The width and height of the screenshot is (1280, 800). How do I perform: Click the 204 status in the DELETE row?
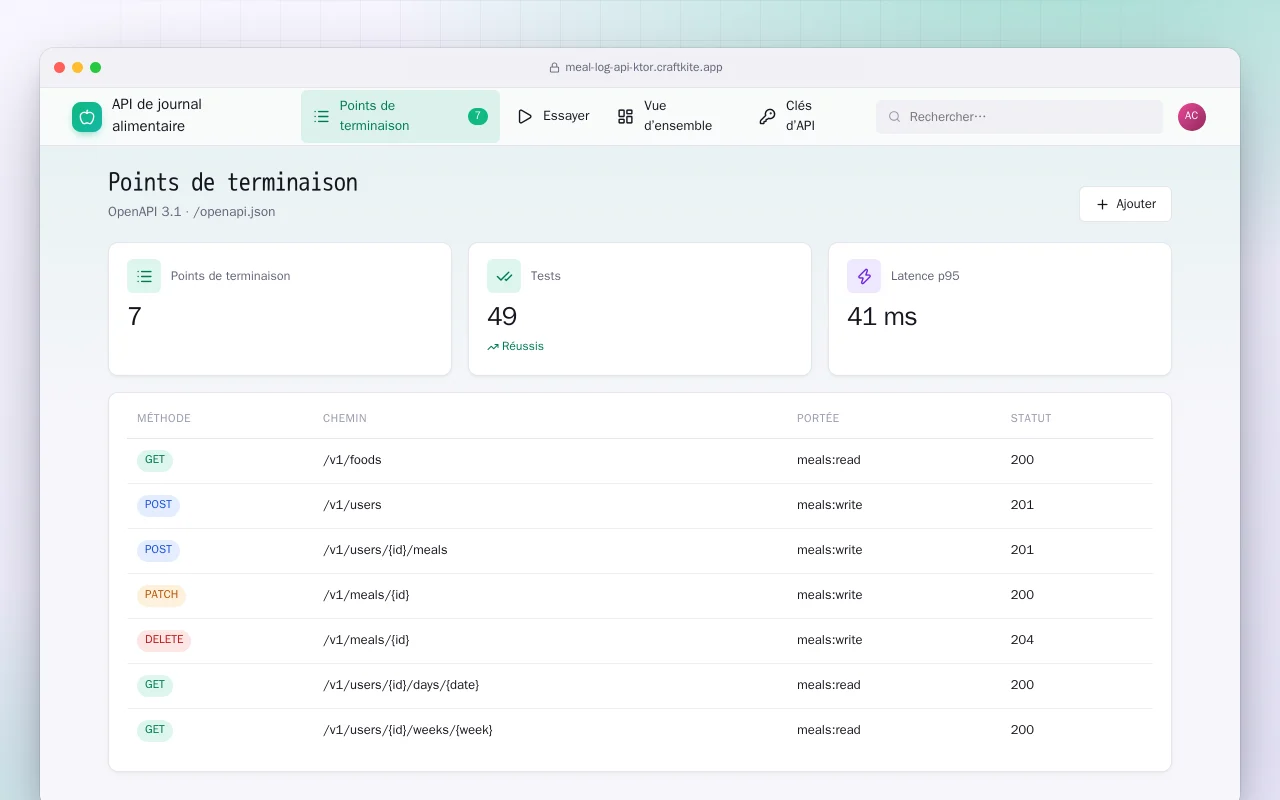[x=1022, y=640]
